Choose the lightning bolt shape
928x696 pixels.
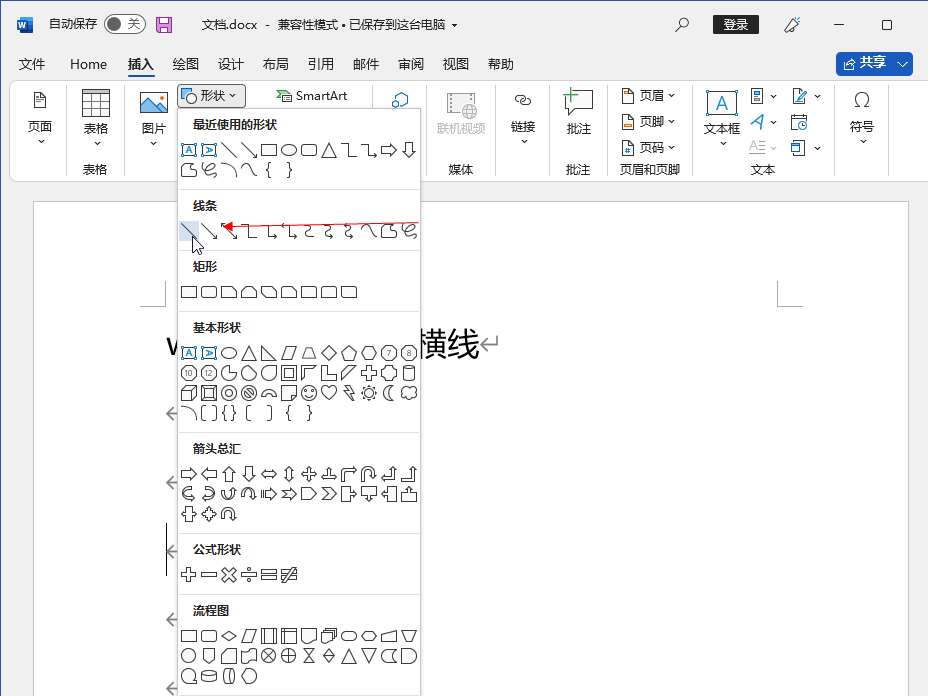point(349,393)
